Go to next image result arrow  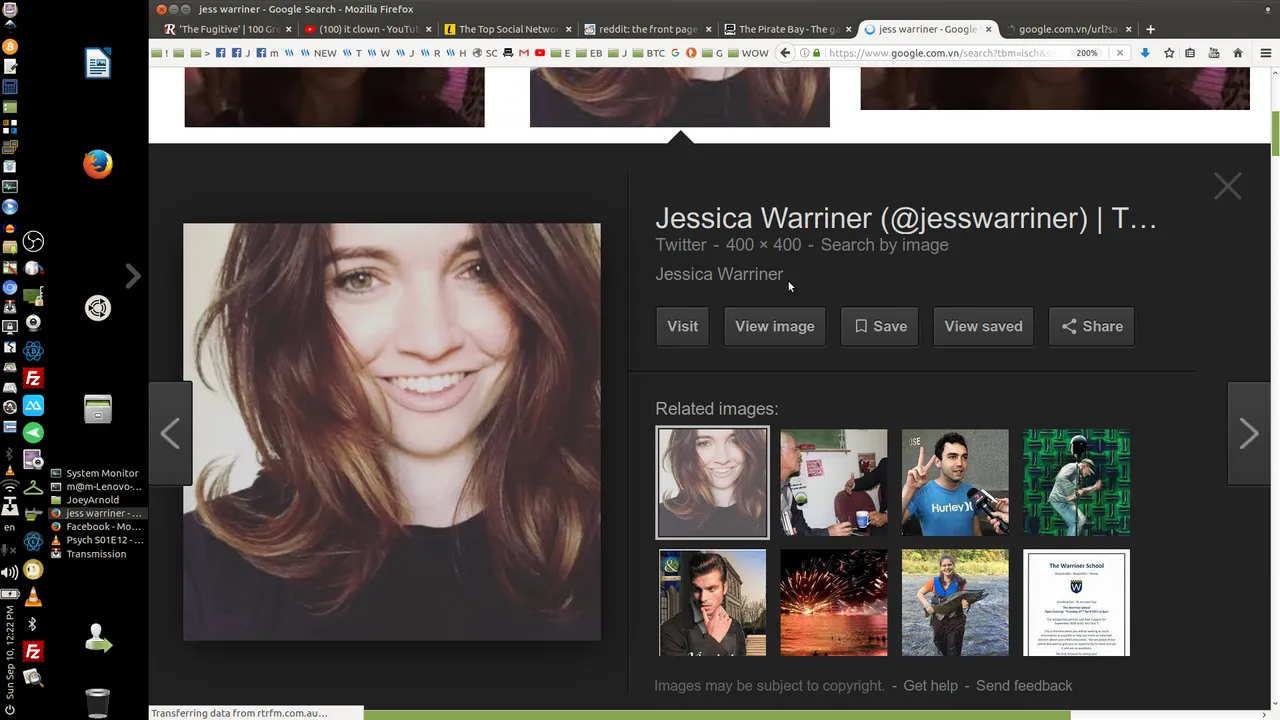1248,433
